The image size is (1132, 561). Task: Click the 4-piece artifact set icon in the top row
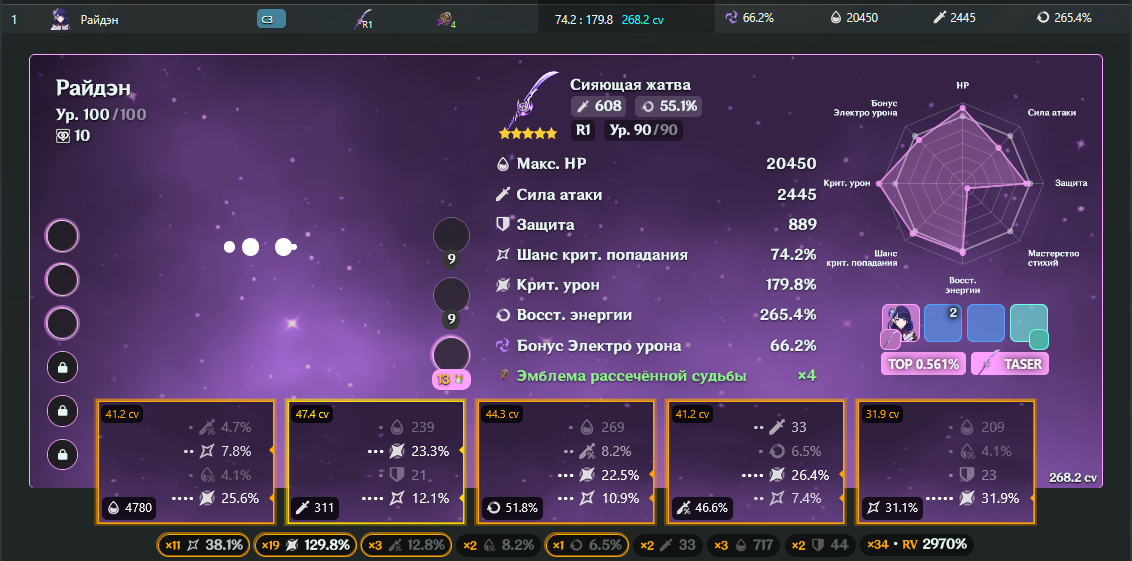pos(446,20)
